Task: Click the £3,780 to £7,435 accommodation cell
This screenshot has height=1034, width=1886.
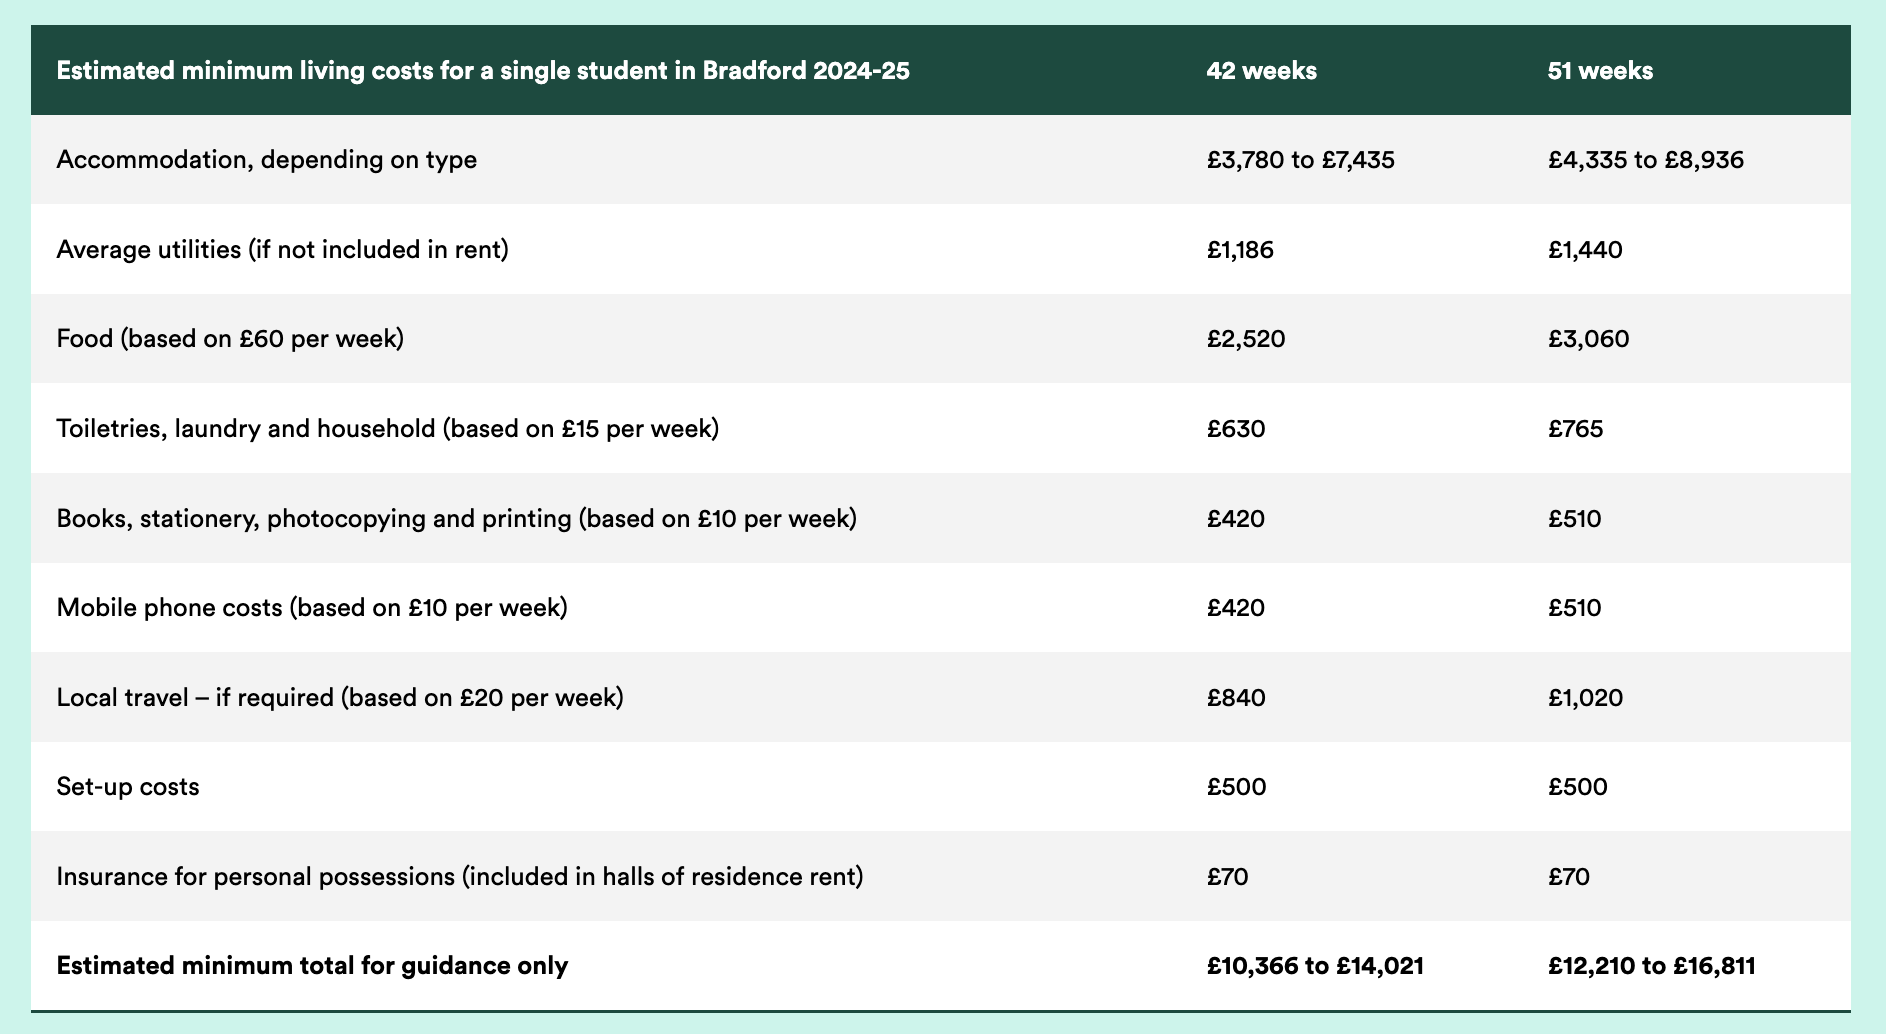Action: point(1300,160)
